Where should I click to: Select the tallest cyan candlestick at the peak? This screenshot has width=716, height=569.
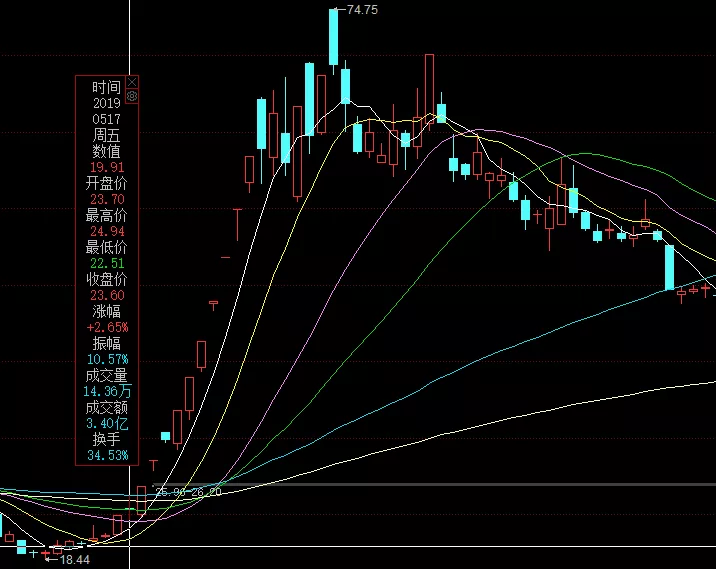[335, 37]
